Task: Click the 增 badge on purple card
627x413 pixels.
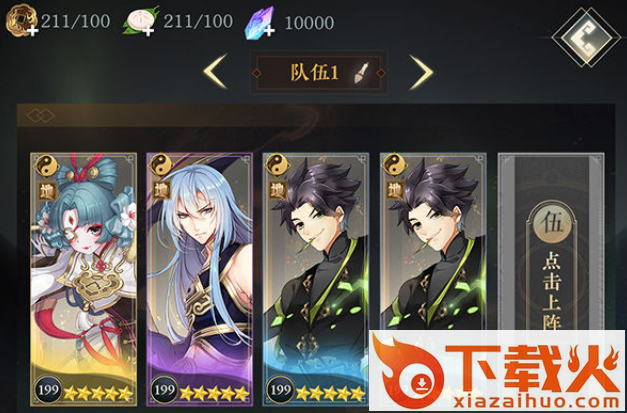Action: [162, 190]
